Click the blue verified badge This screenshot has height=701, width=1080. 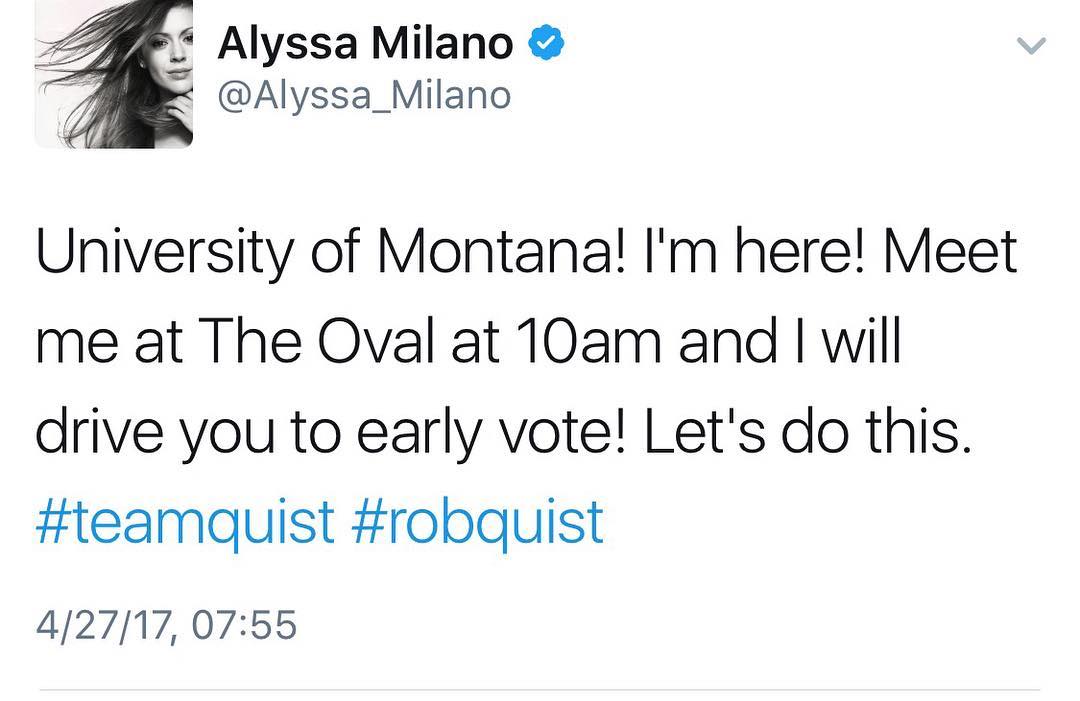[546, 43]
